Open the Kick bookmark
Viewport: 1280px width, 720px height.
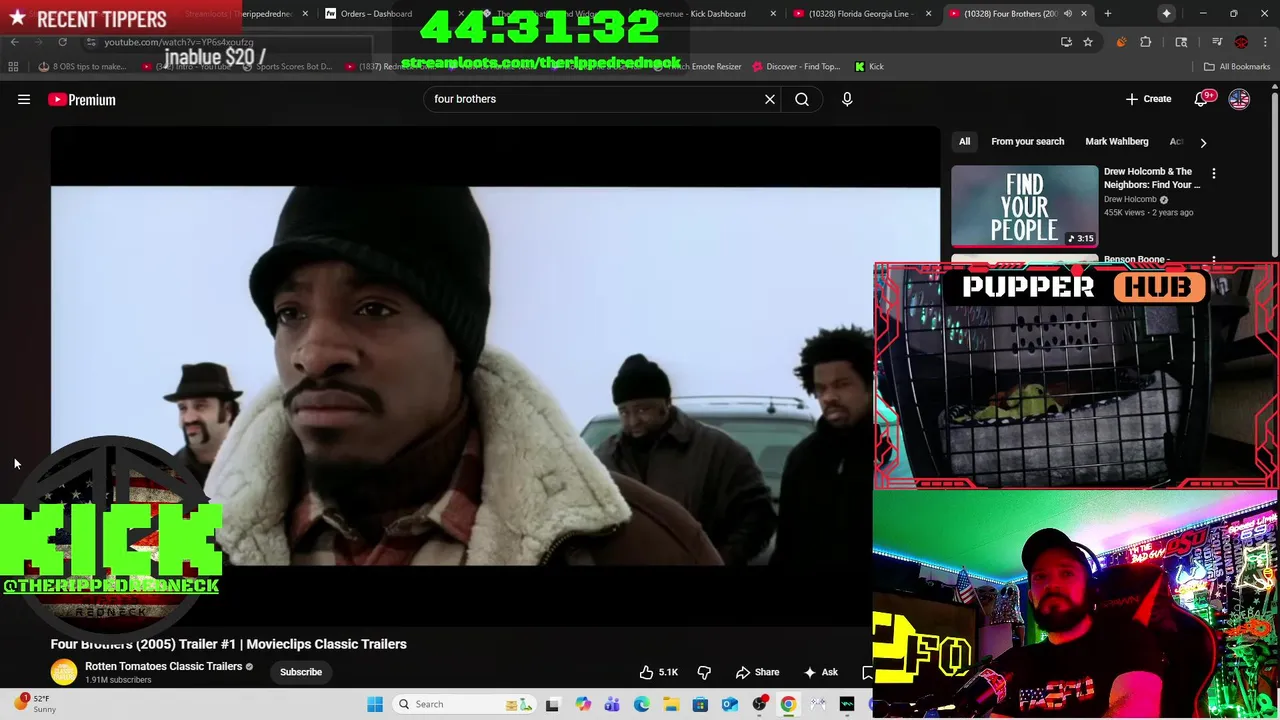(x=869, y=67)
